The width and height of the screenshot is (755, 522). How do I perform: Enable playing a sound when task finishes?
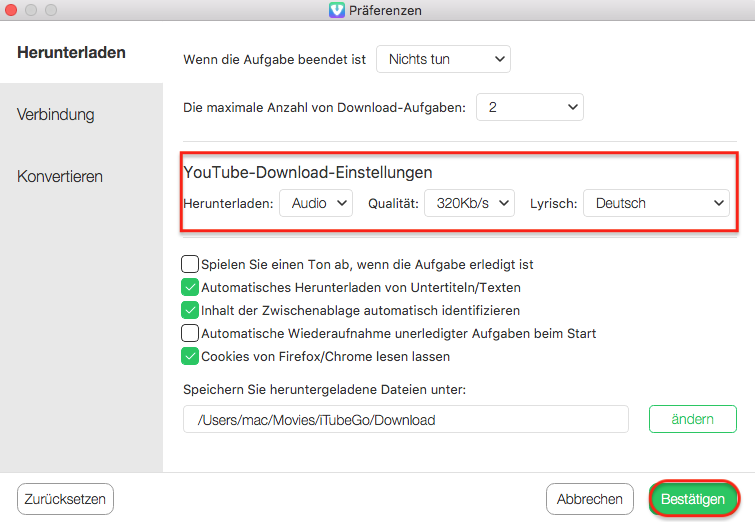190,264
